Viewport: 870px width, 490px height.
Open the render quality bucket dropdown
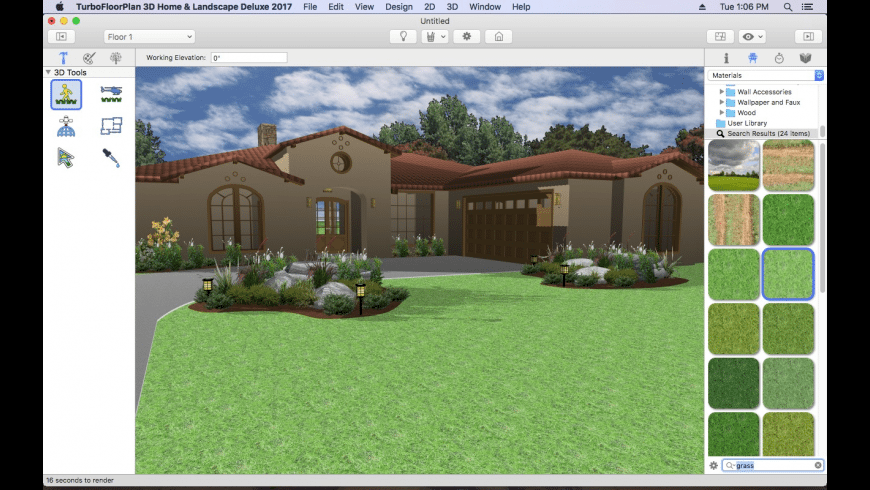[x=435, y=37]
